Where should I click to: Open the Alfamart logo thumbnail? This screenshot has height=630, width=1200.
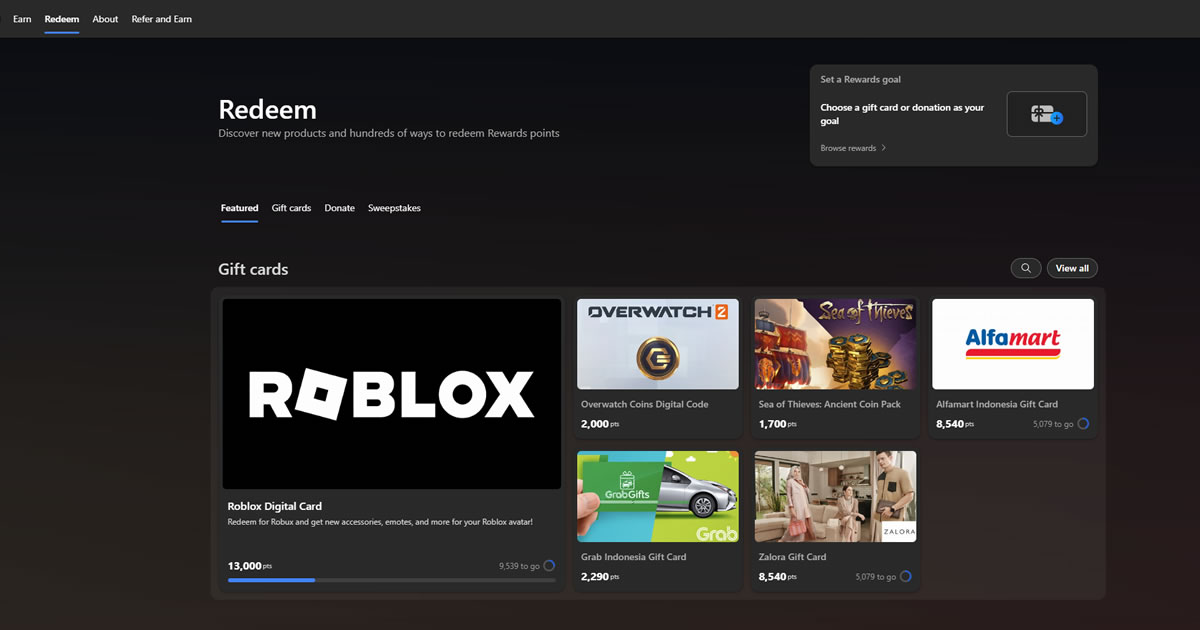coord(1013,344)
